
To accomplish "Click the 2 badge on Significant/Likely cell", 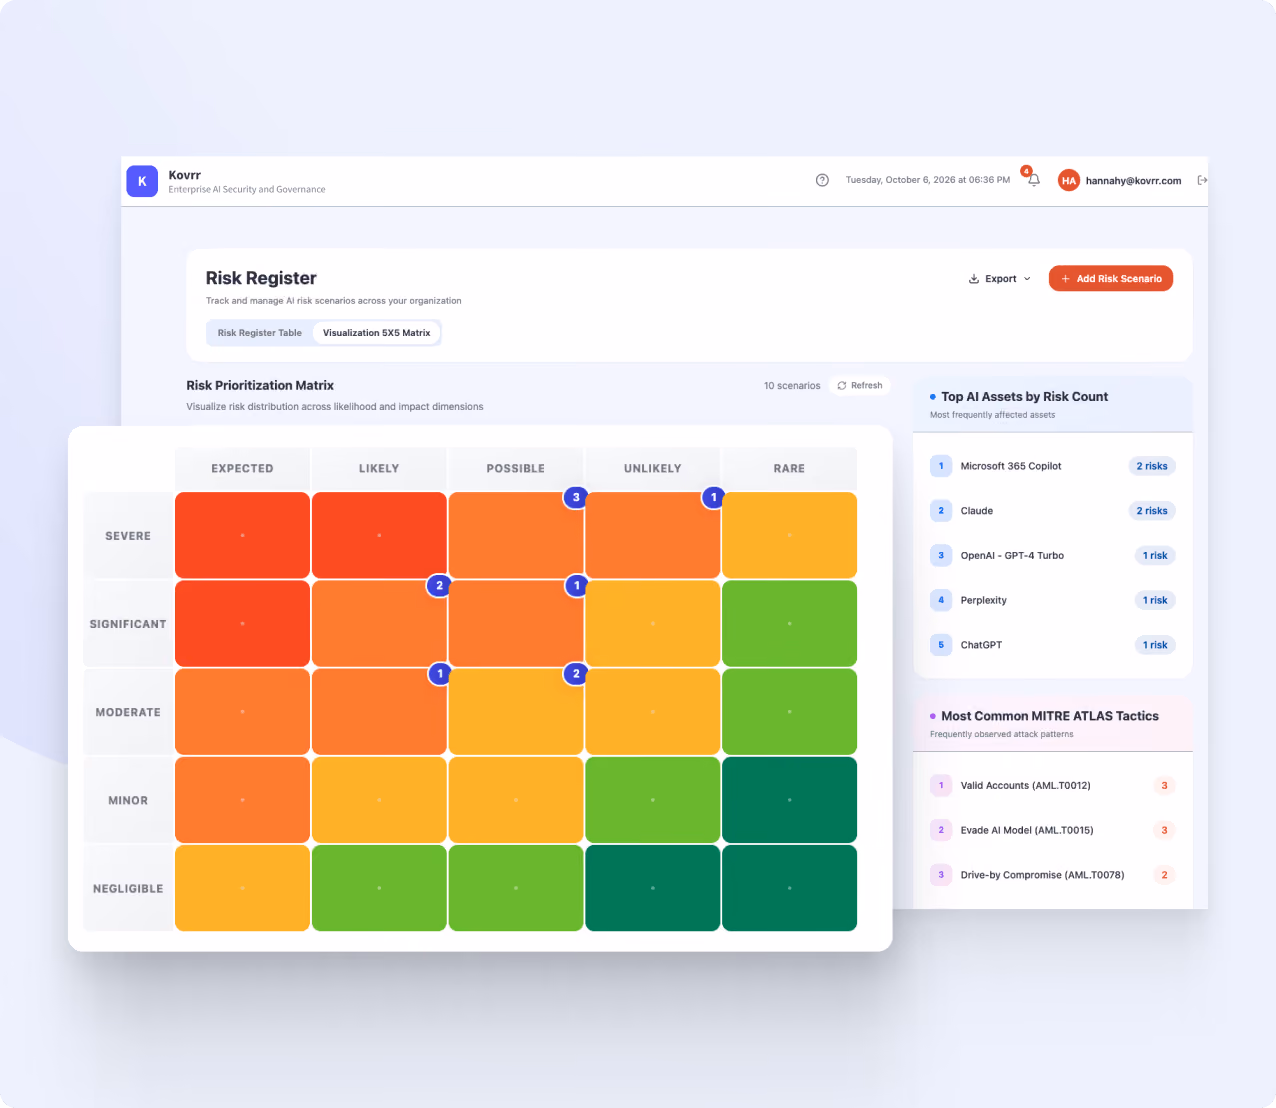I will tap(439, 585).
